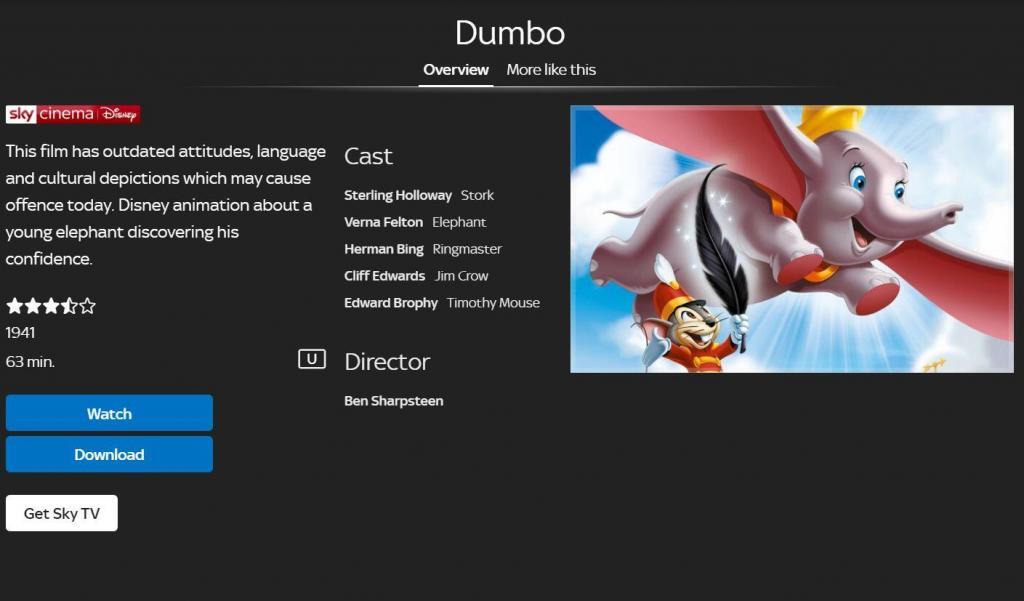Click the U age rating symbol

point(311,360)
